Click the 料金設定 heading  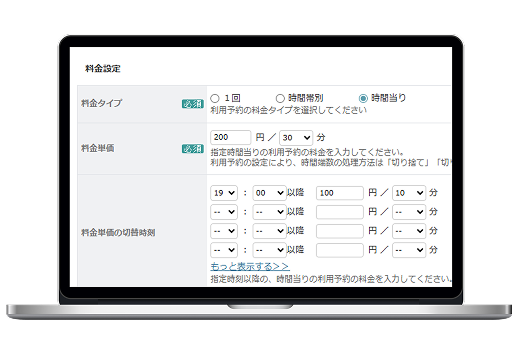pyautogui.click(x=103, y=69)
